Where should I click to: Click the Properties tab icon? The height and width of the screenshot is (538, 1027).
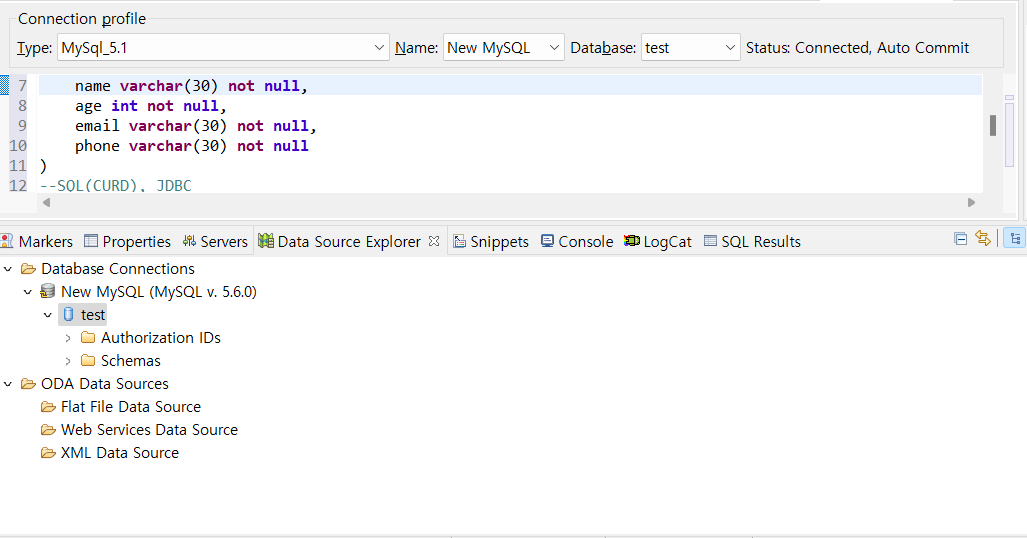click(x=91, y=241)
